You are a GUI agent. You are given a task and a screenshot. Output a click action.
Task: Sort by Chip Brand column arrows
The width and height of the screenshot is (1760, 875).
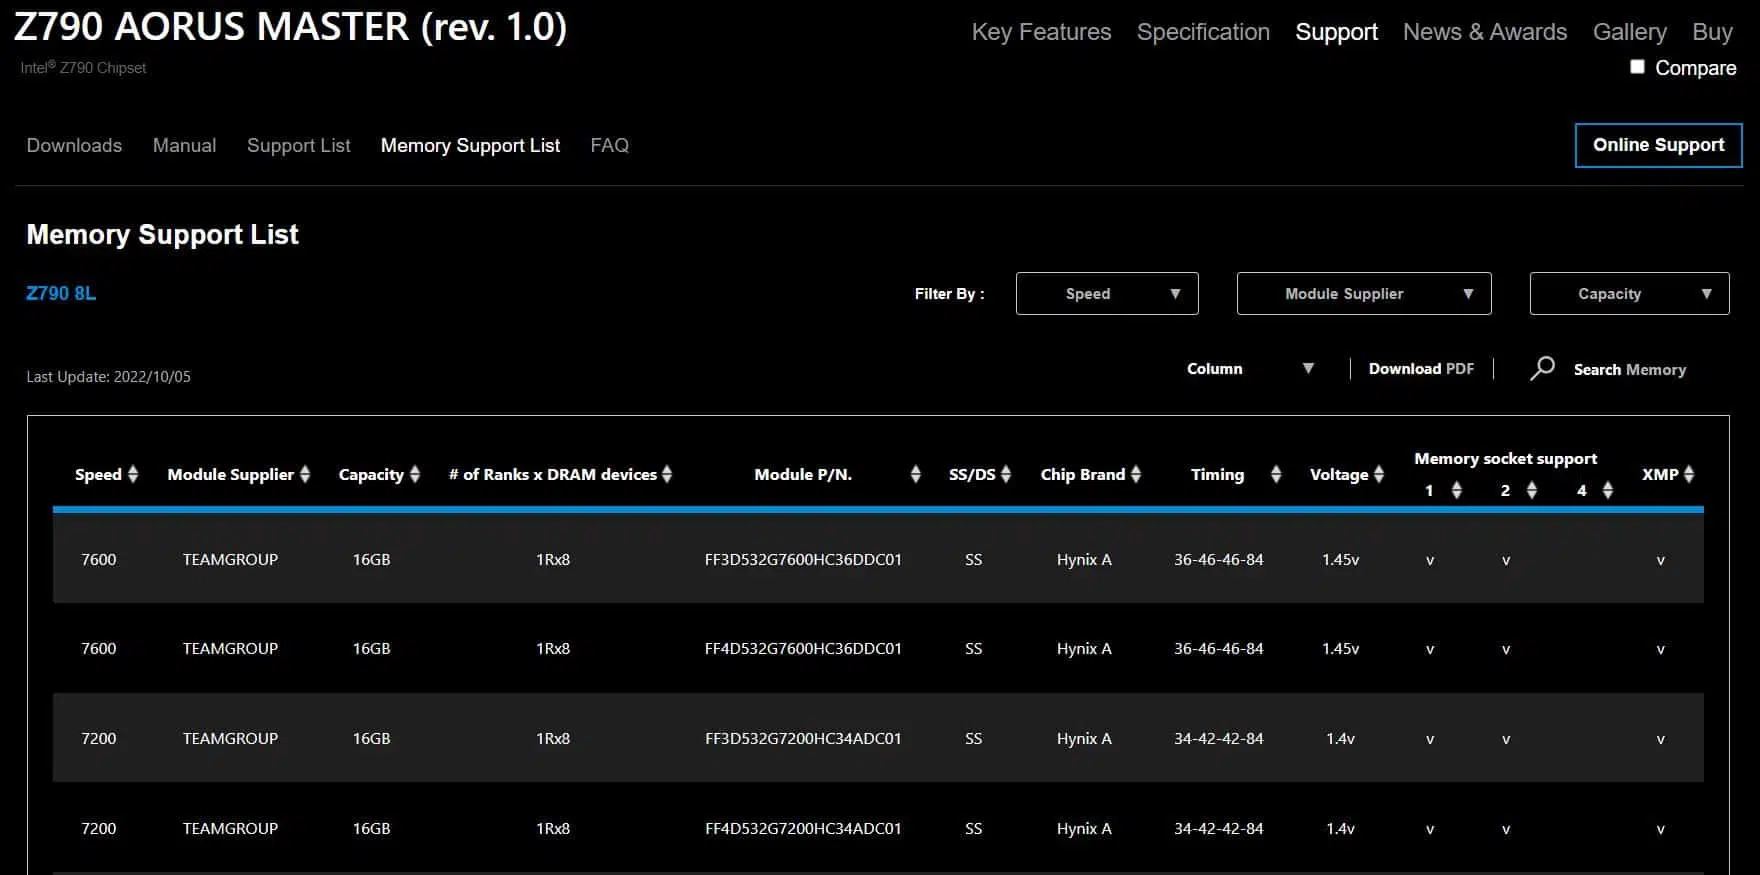(1136, 474)
